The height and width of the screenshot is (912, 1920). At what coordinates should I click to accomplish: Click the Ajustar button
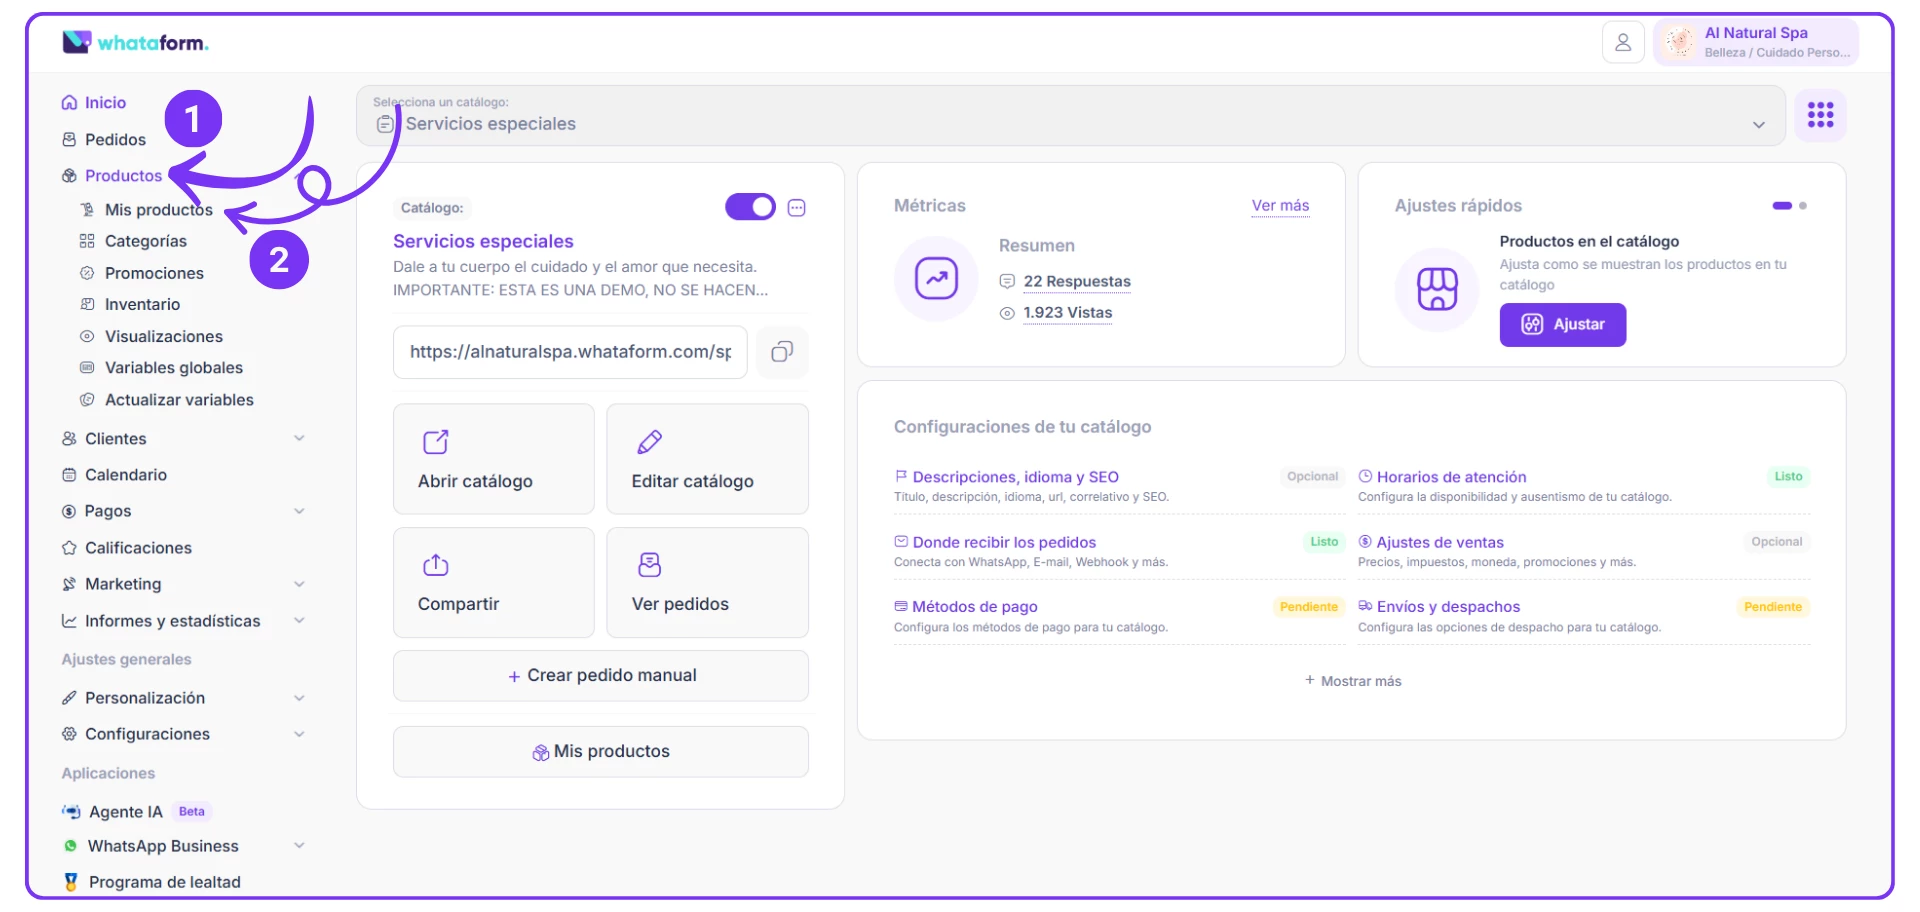[x=1562, y=325]
